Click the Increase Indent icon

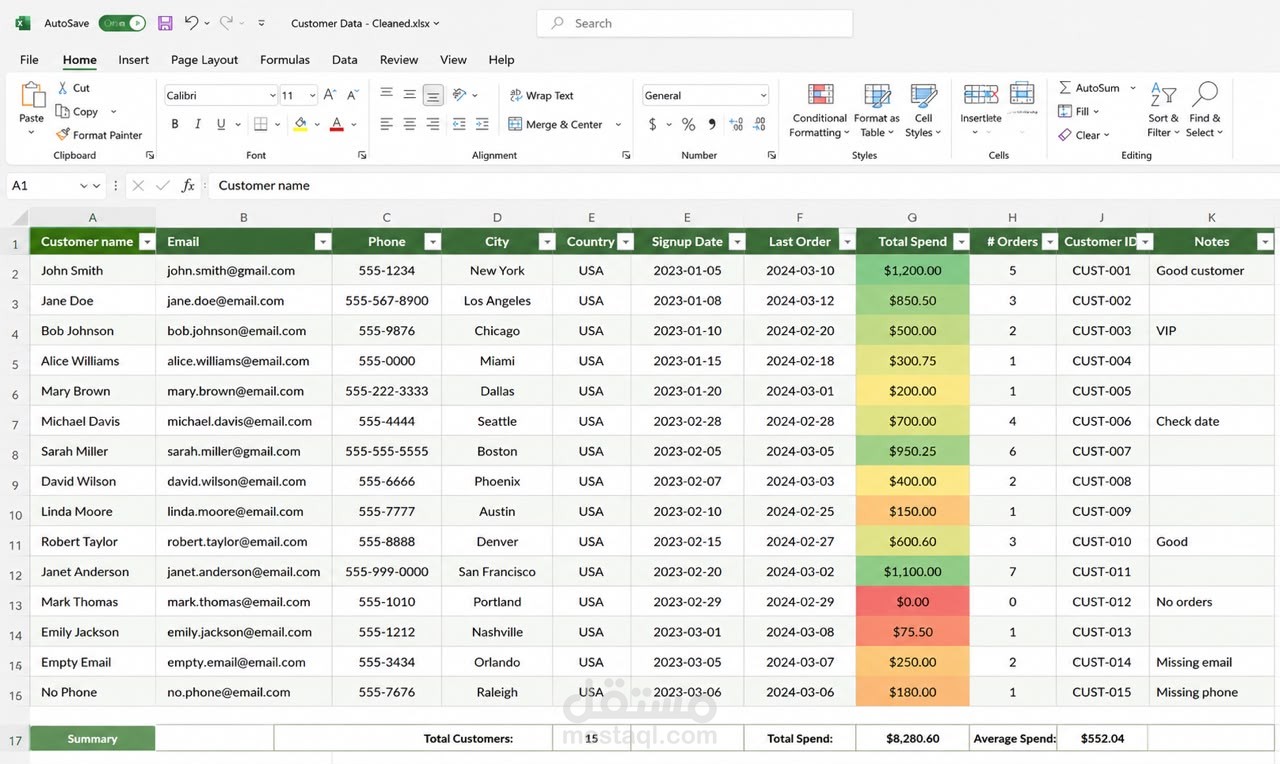[x=482, y=124]
